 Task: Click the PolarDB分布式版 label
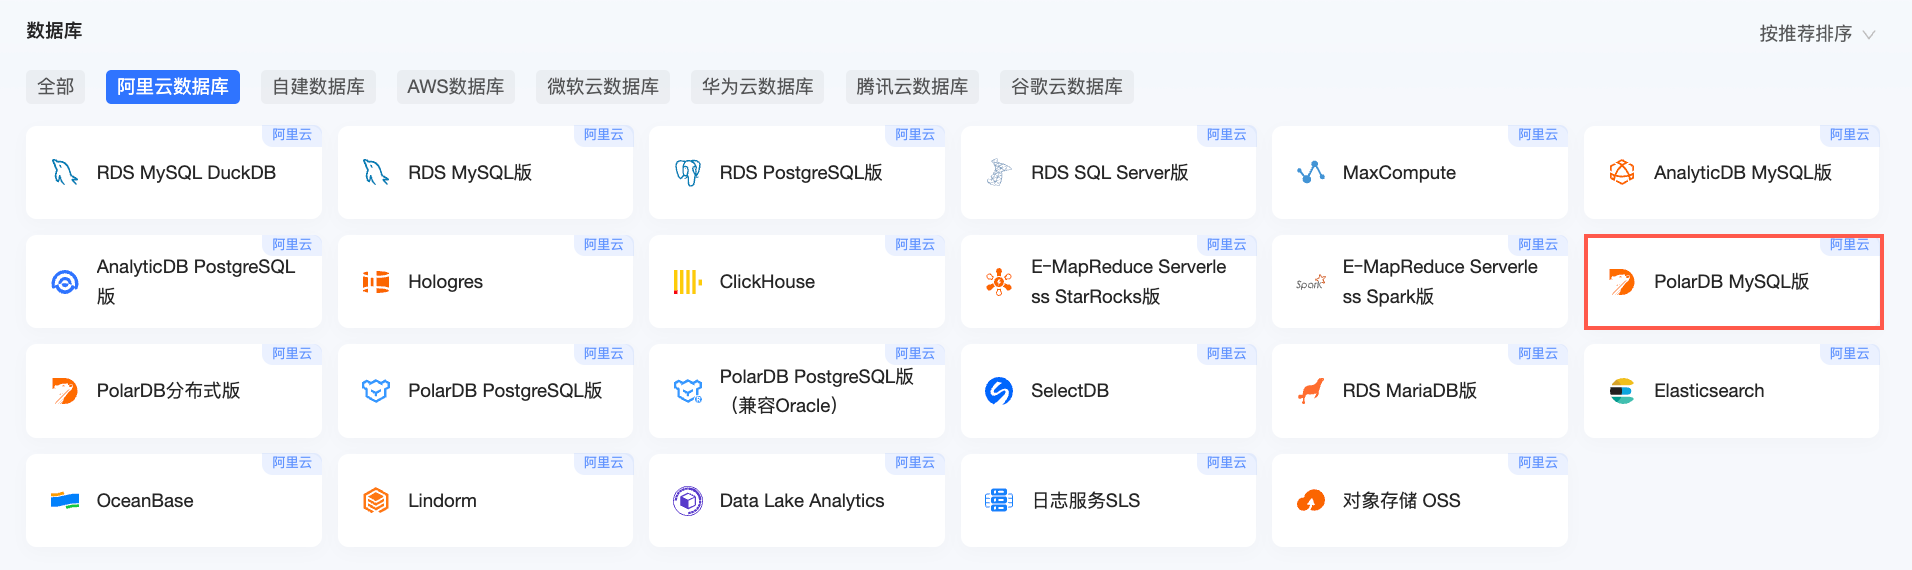168,391
